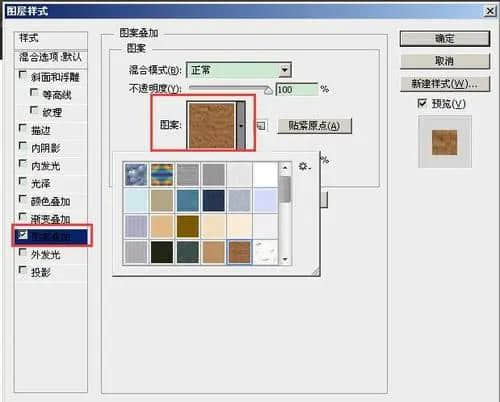Click the 贴紧原点(A) button
The image size is (500, 402).
pyautogui.click(x=314, y=126)
